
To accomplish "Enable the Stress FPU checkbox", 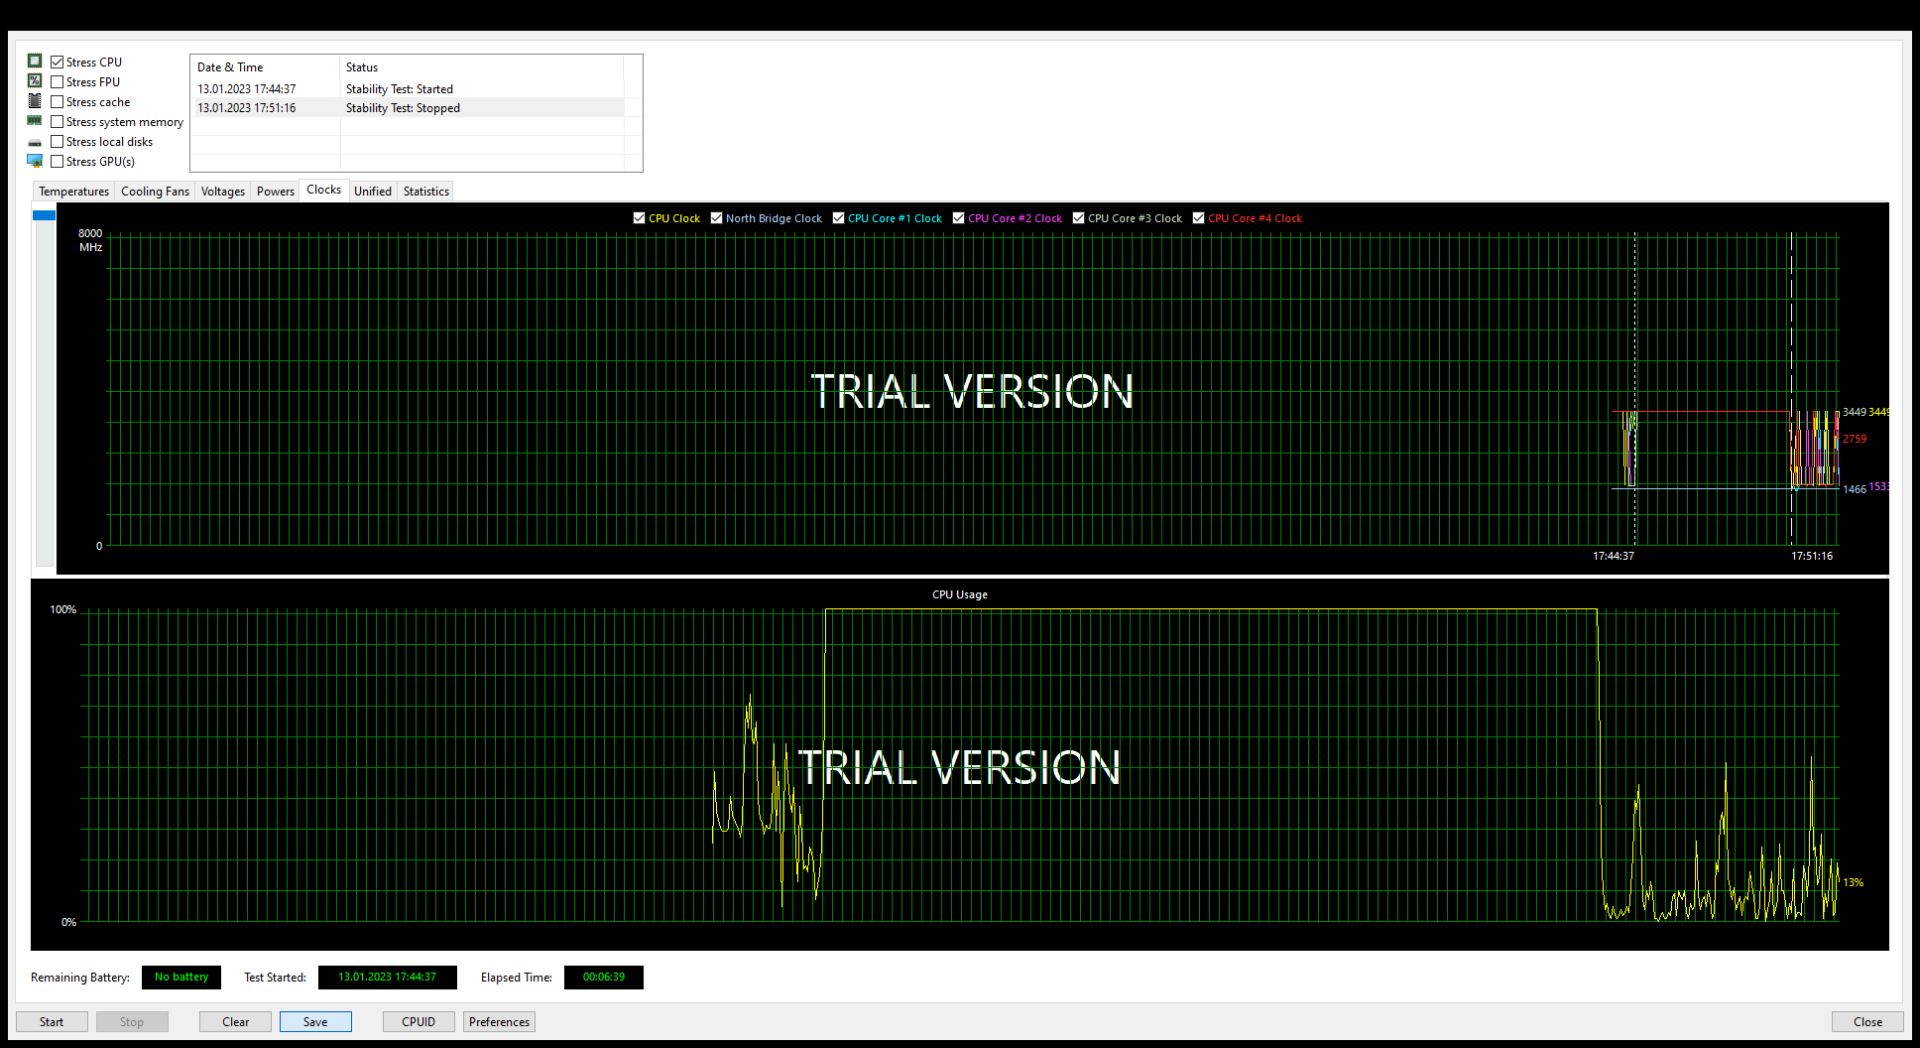I will pyautogui.click(x=57, y=82).
